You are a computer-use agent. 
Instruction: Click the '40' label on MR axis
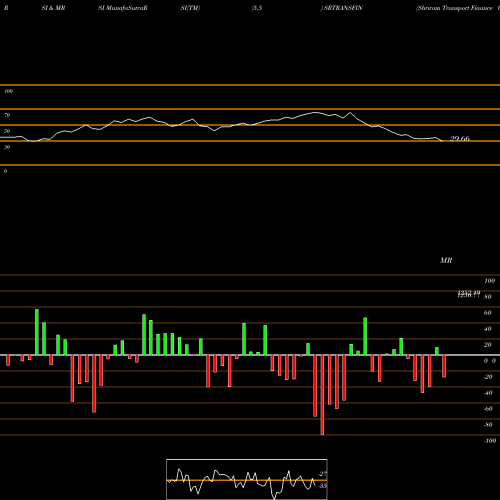tap(488, 329)
